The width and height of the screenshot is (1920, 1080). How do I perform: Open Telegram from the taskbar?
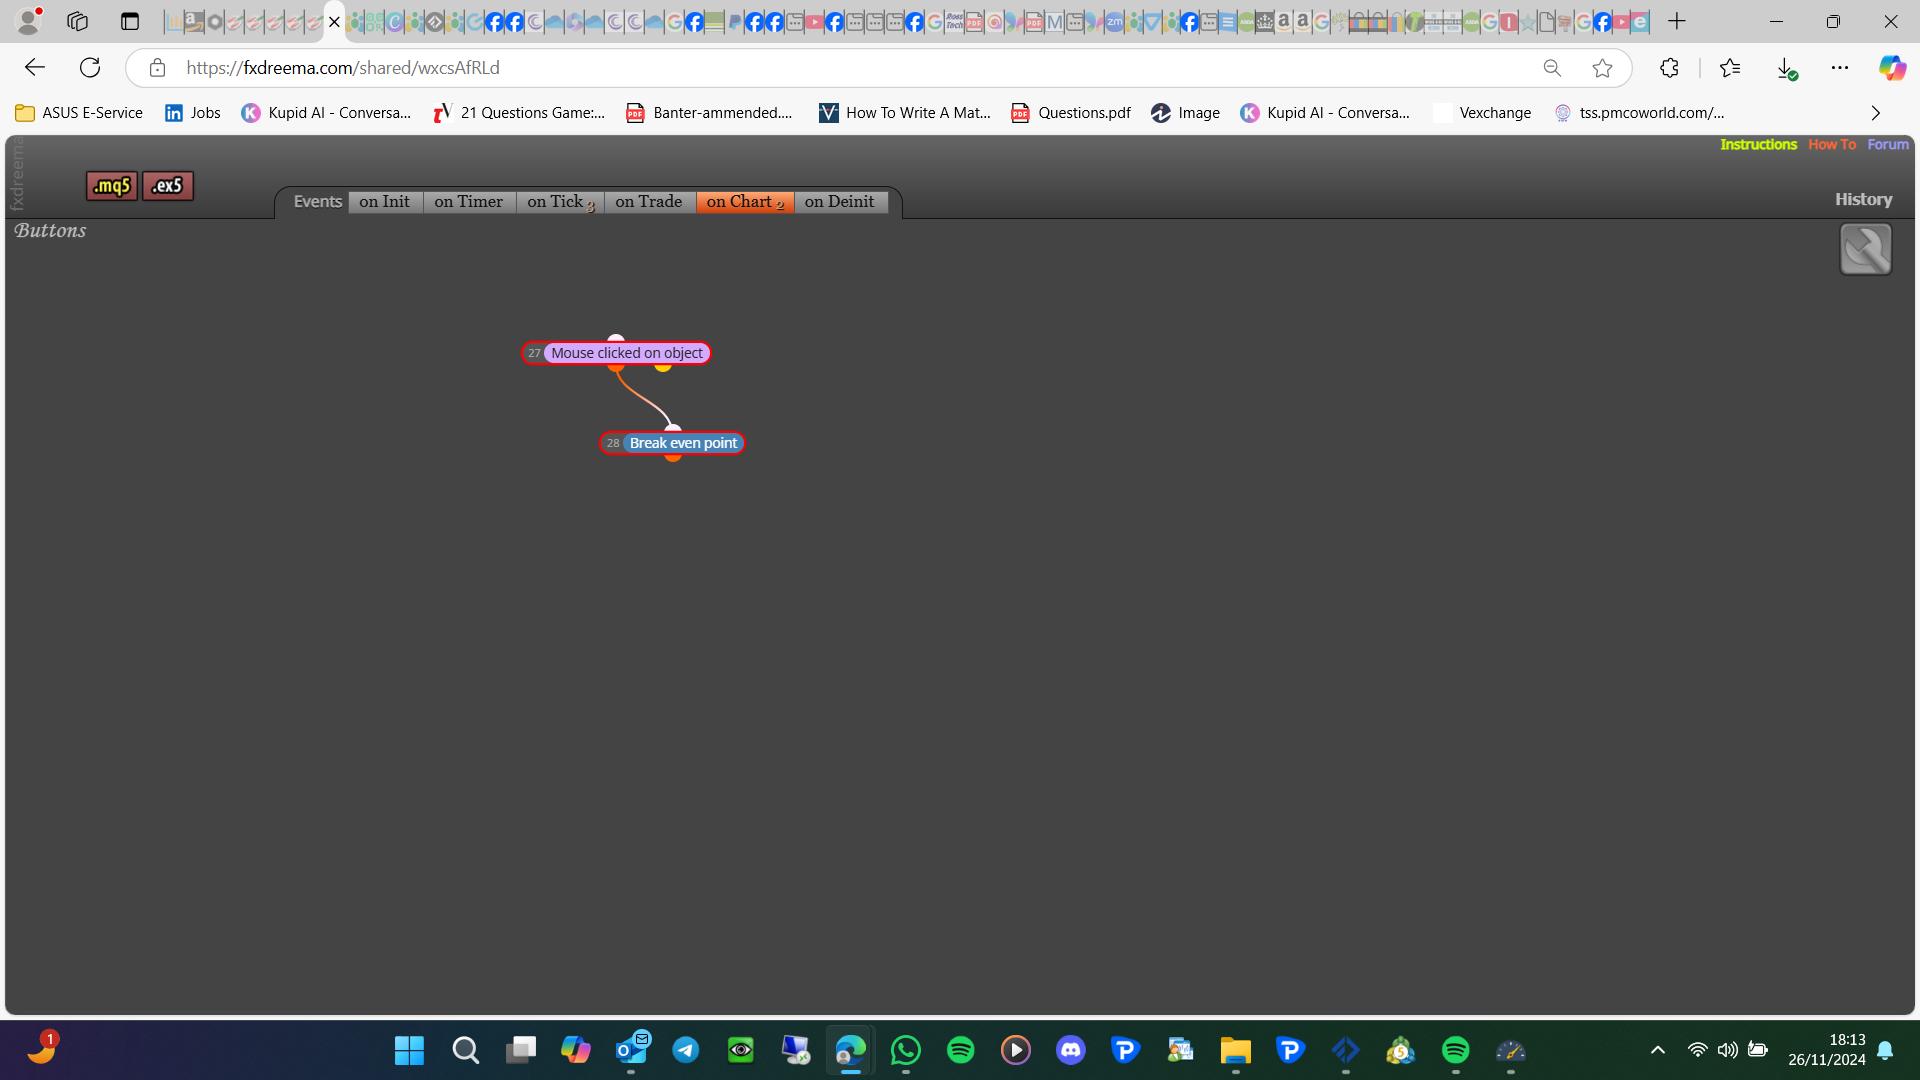(x=685, y=1050)
